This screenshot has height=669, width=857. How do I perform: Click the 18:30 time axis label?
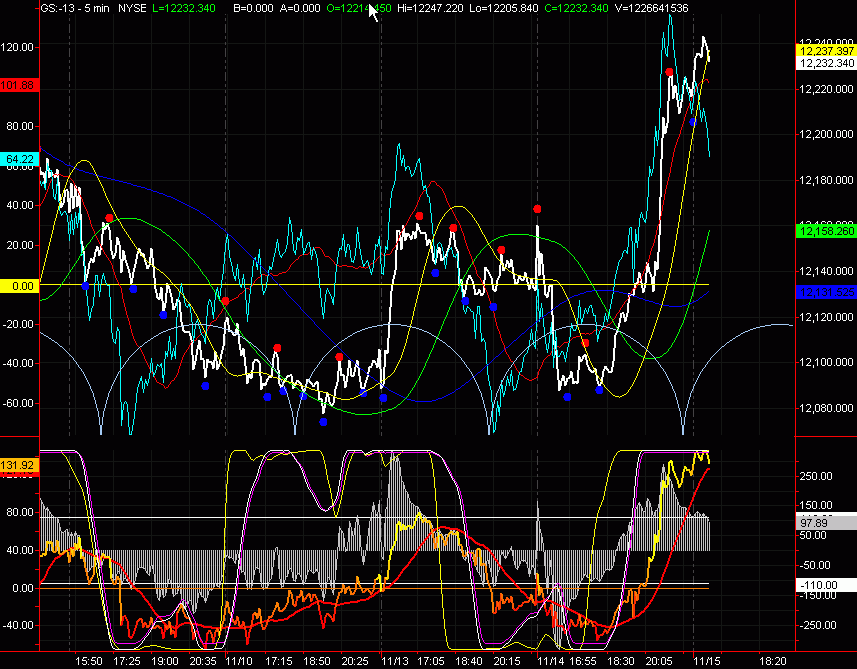pyautogui.click(x=621, y=661)
